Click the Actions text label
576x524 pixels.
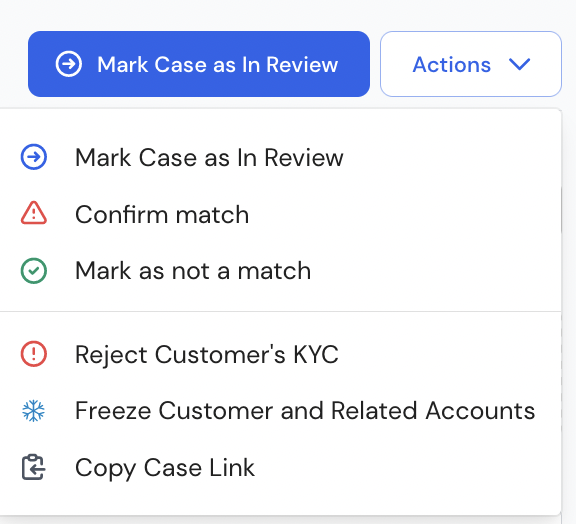click(451, 65)
